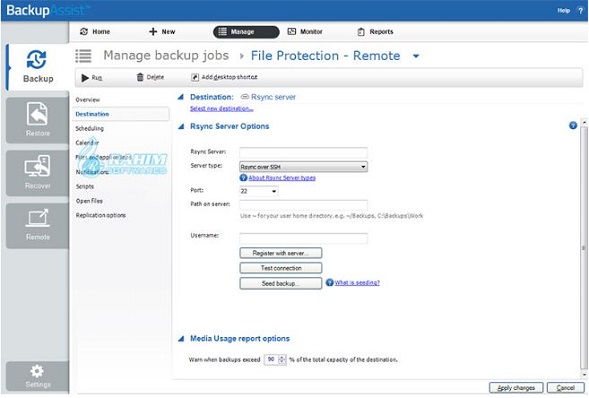Open the Remote sidebar section
The image size is (589, 398).
[x=37, y=226]
